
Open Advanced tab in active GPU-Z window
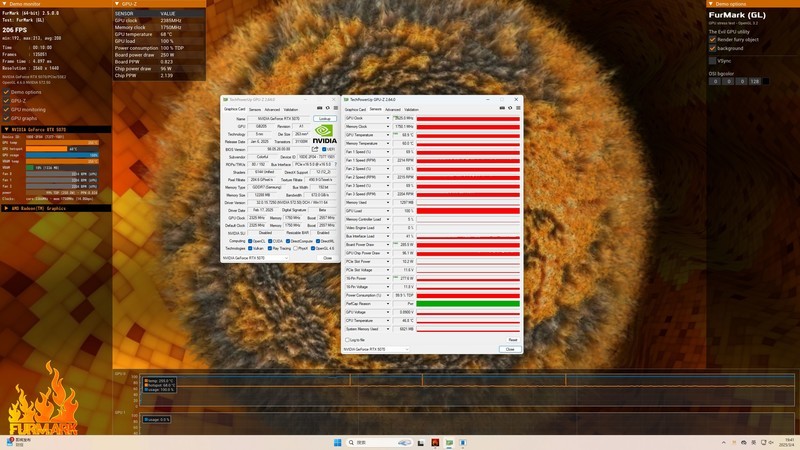[392, 109]
